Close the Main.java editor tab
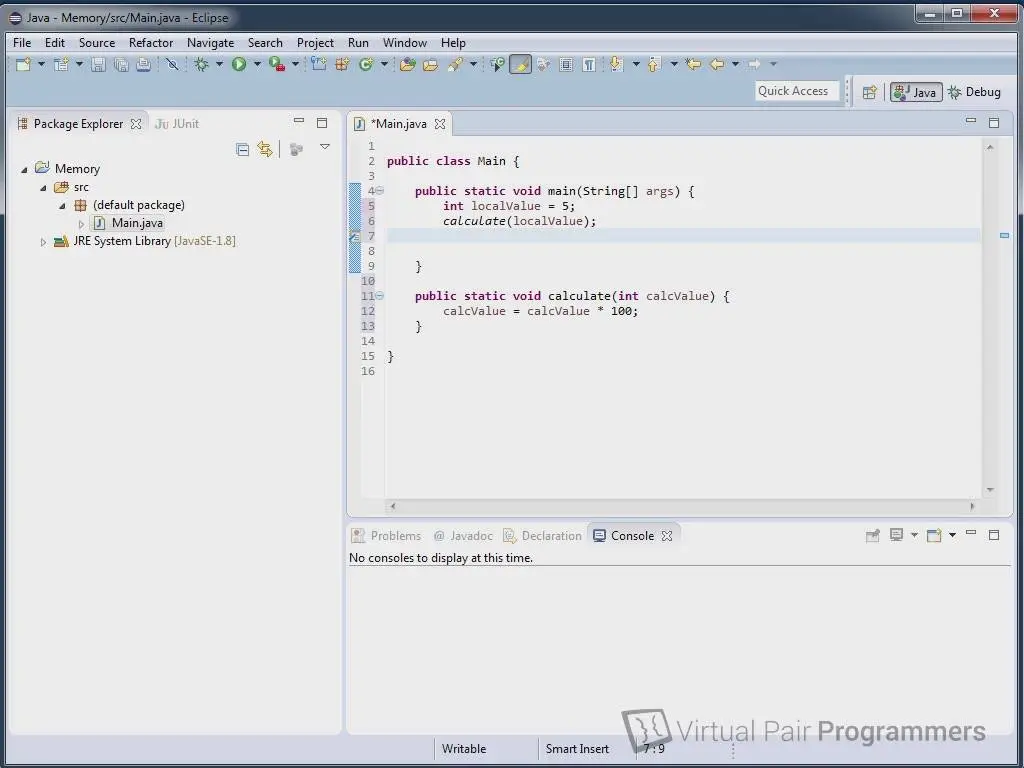The image size is (1024, 768). [x=440, y=123]
